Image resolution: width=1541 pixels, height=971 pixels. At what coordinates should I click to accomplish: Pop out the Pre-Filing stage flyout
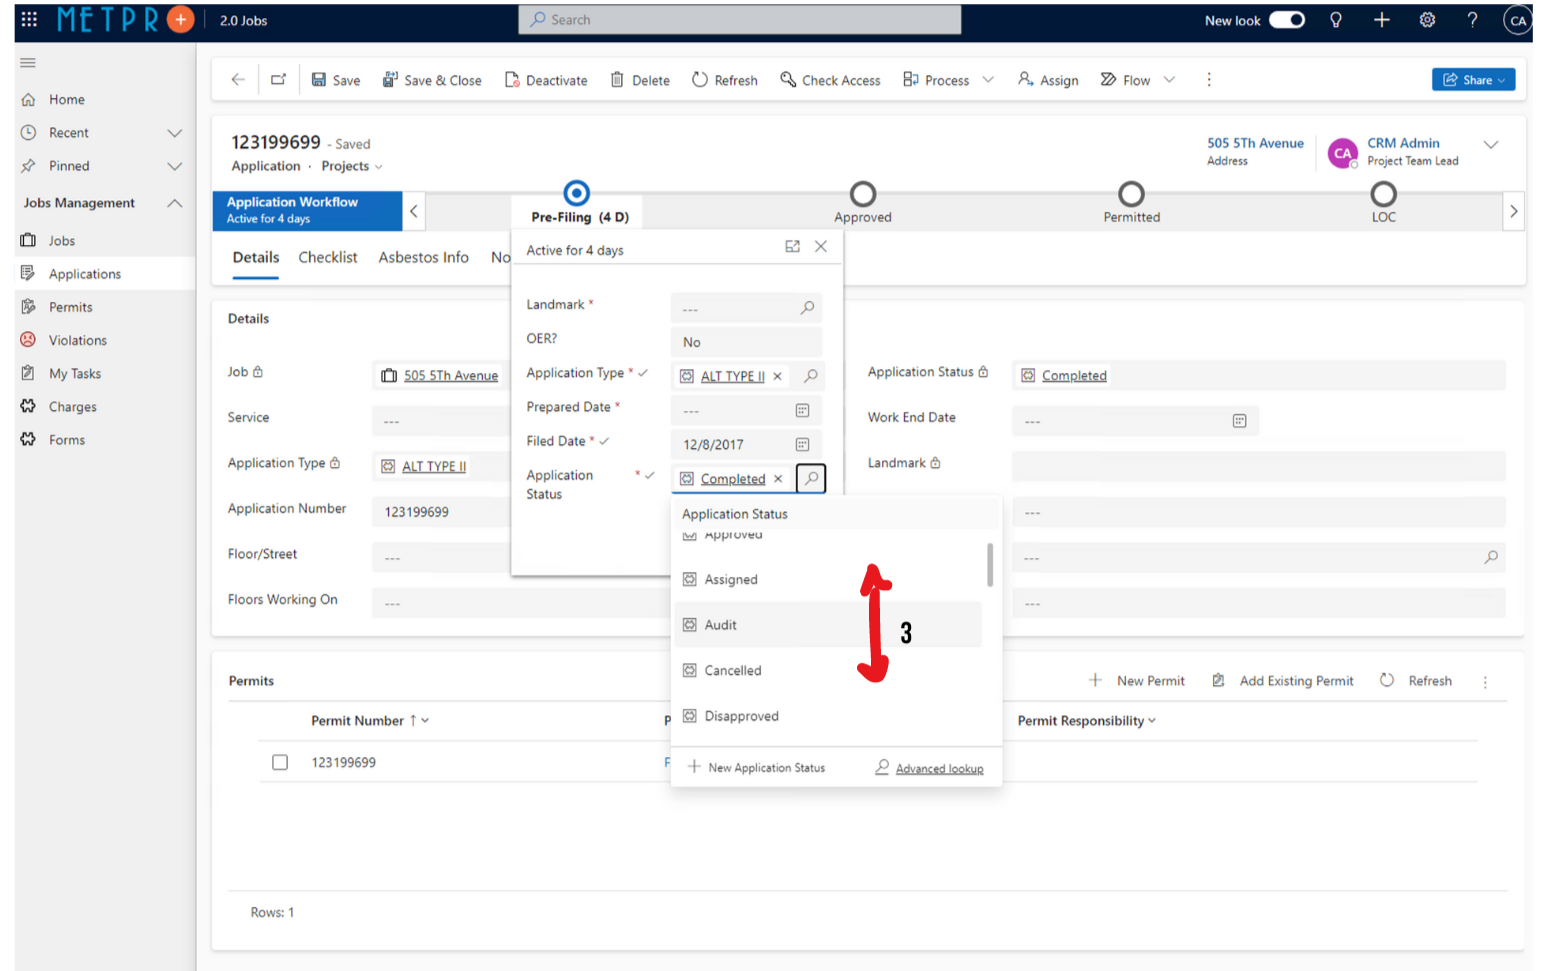click(x=792, y=247)
